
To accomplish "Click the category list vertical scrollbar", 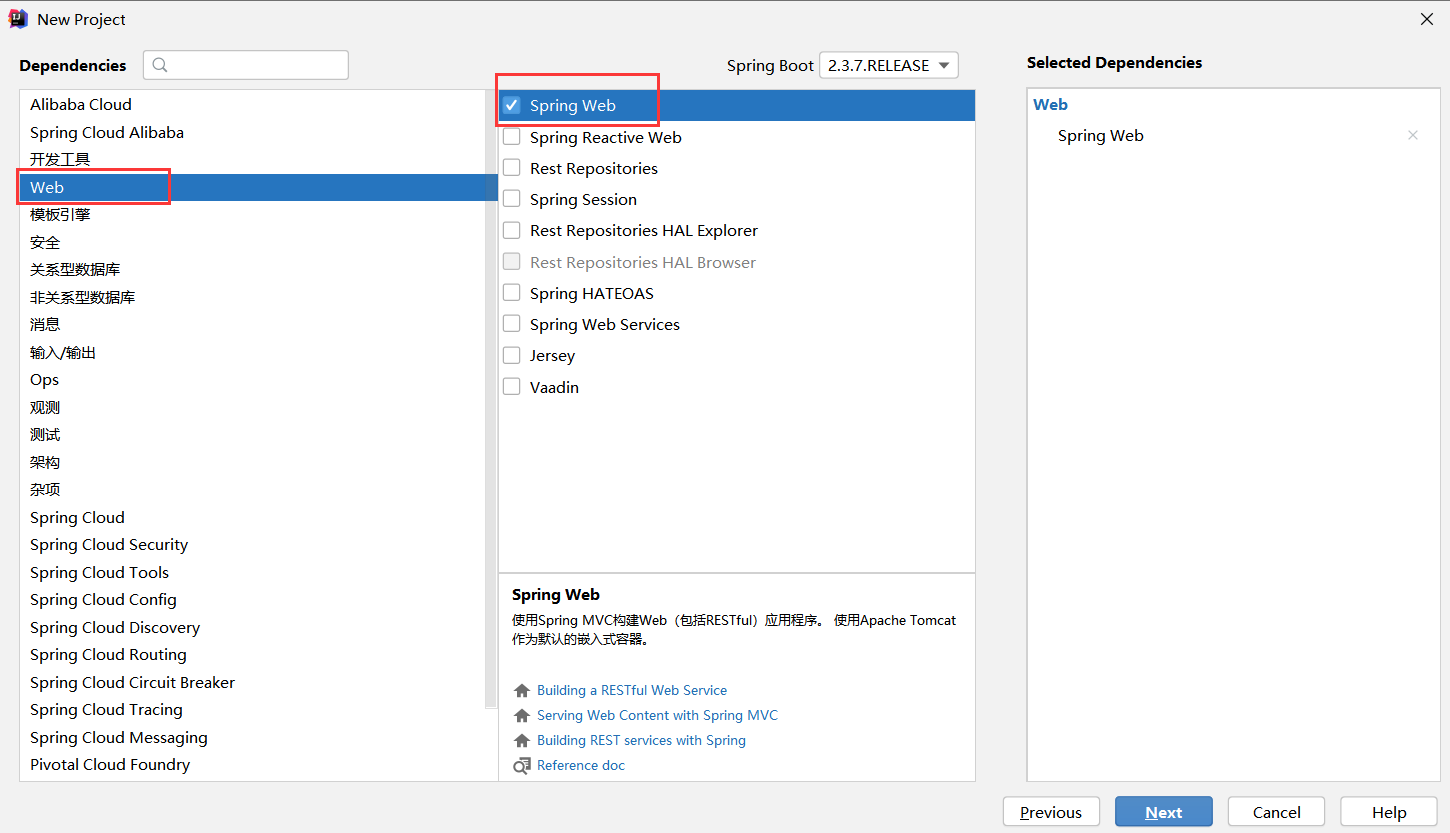I will 491,400.
